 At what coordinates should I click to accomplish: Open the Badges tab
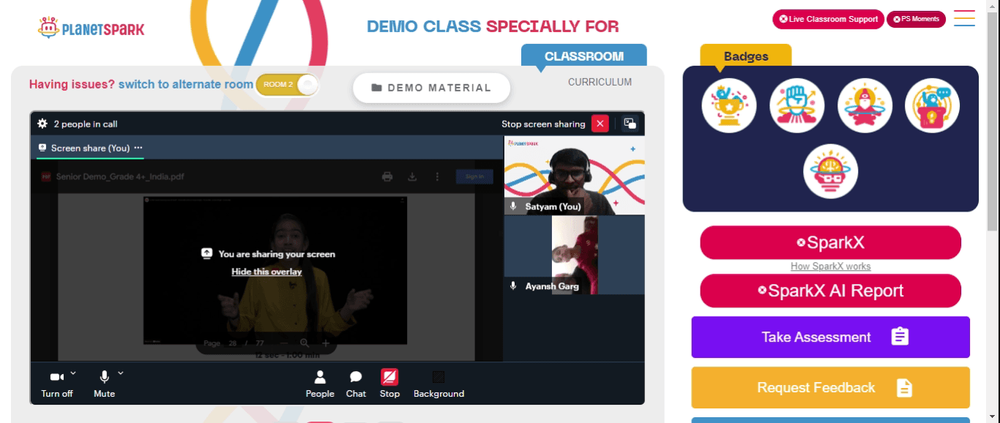(x=746, y=56)
